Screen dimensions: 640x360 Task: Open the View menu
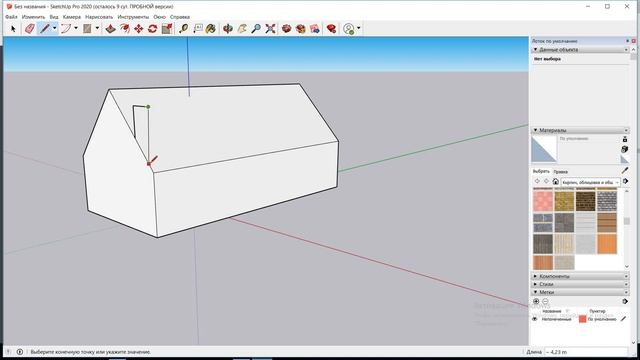coord(54,17)
